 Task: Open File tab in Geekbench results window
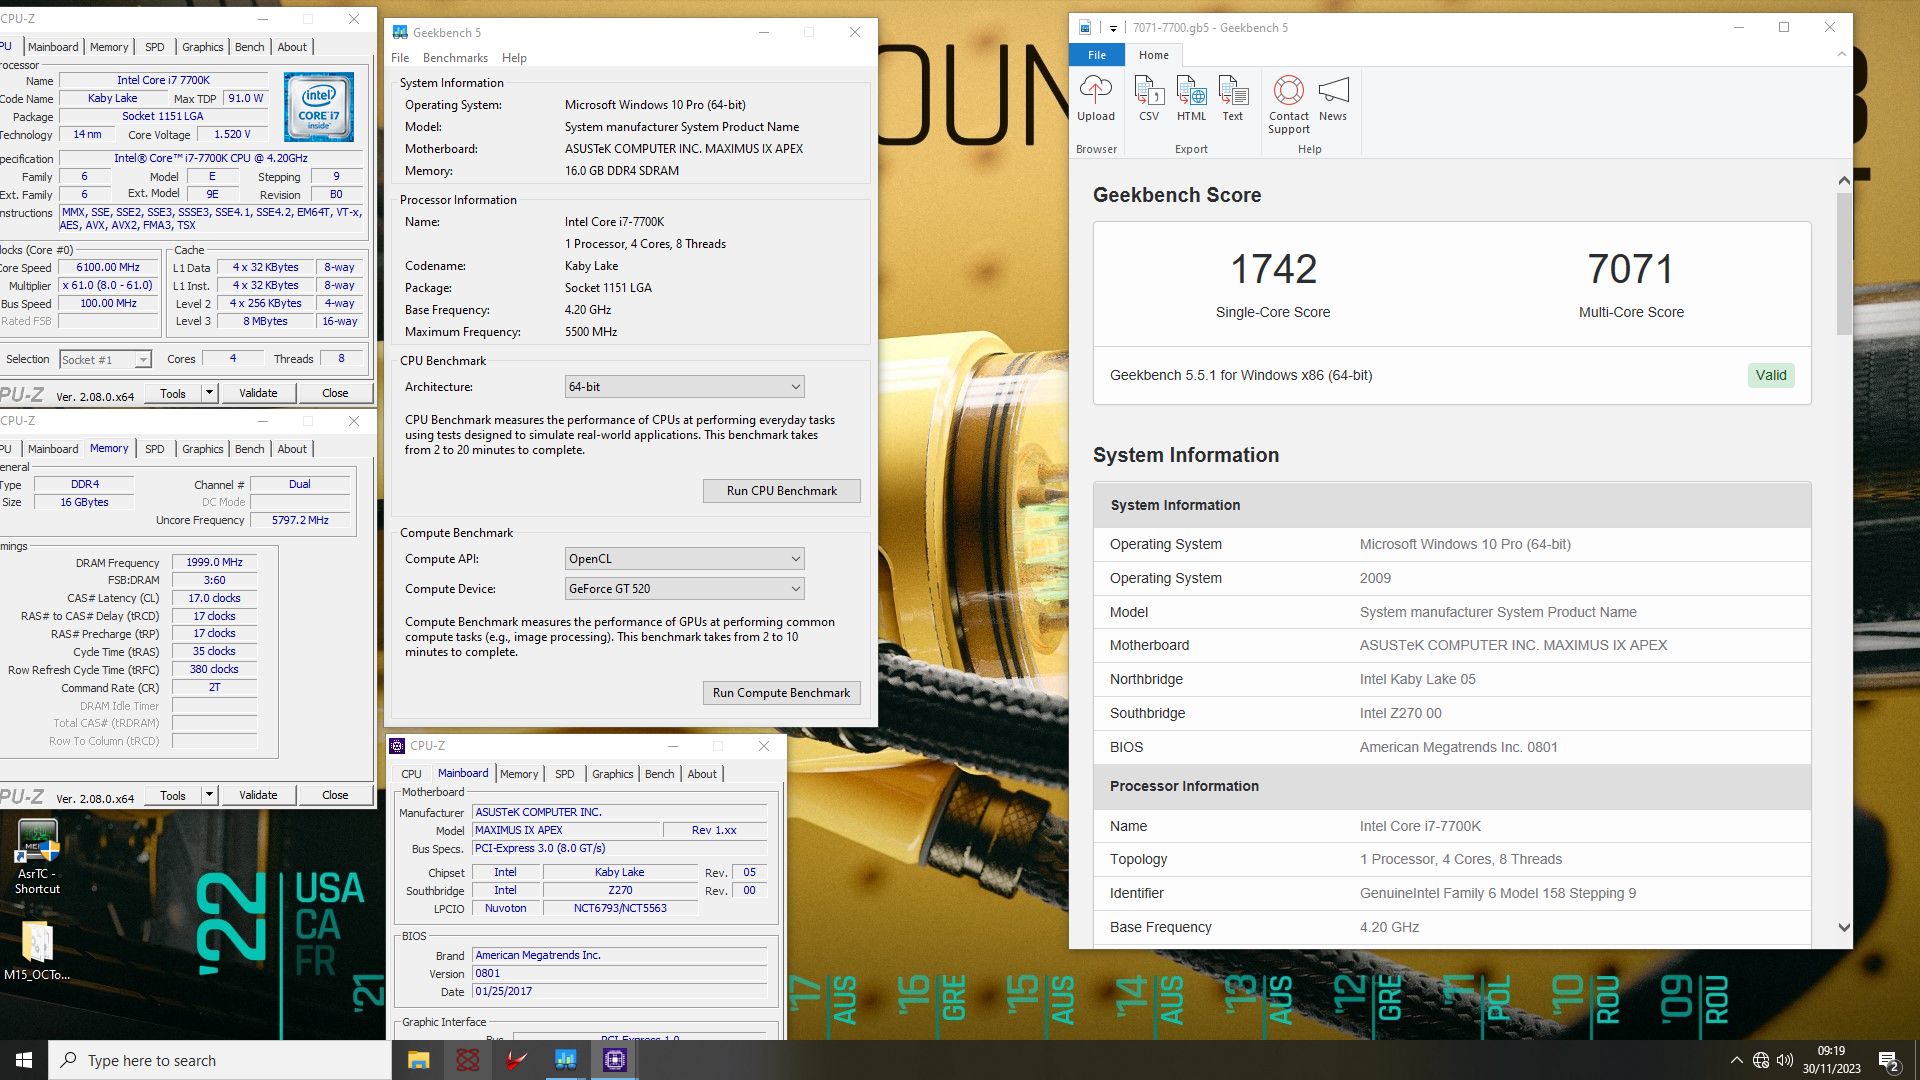tap(1097, 55)
